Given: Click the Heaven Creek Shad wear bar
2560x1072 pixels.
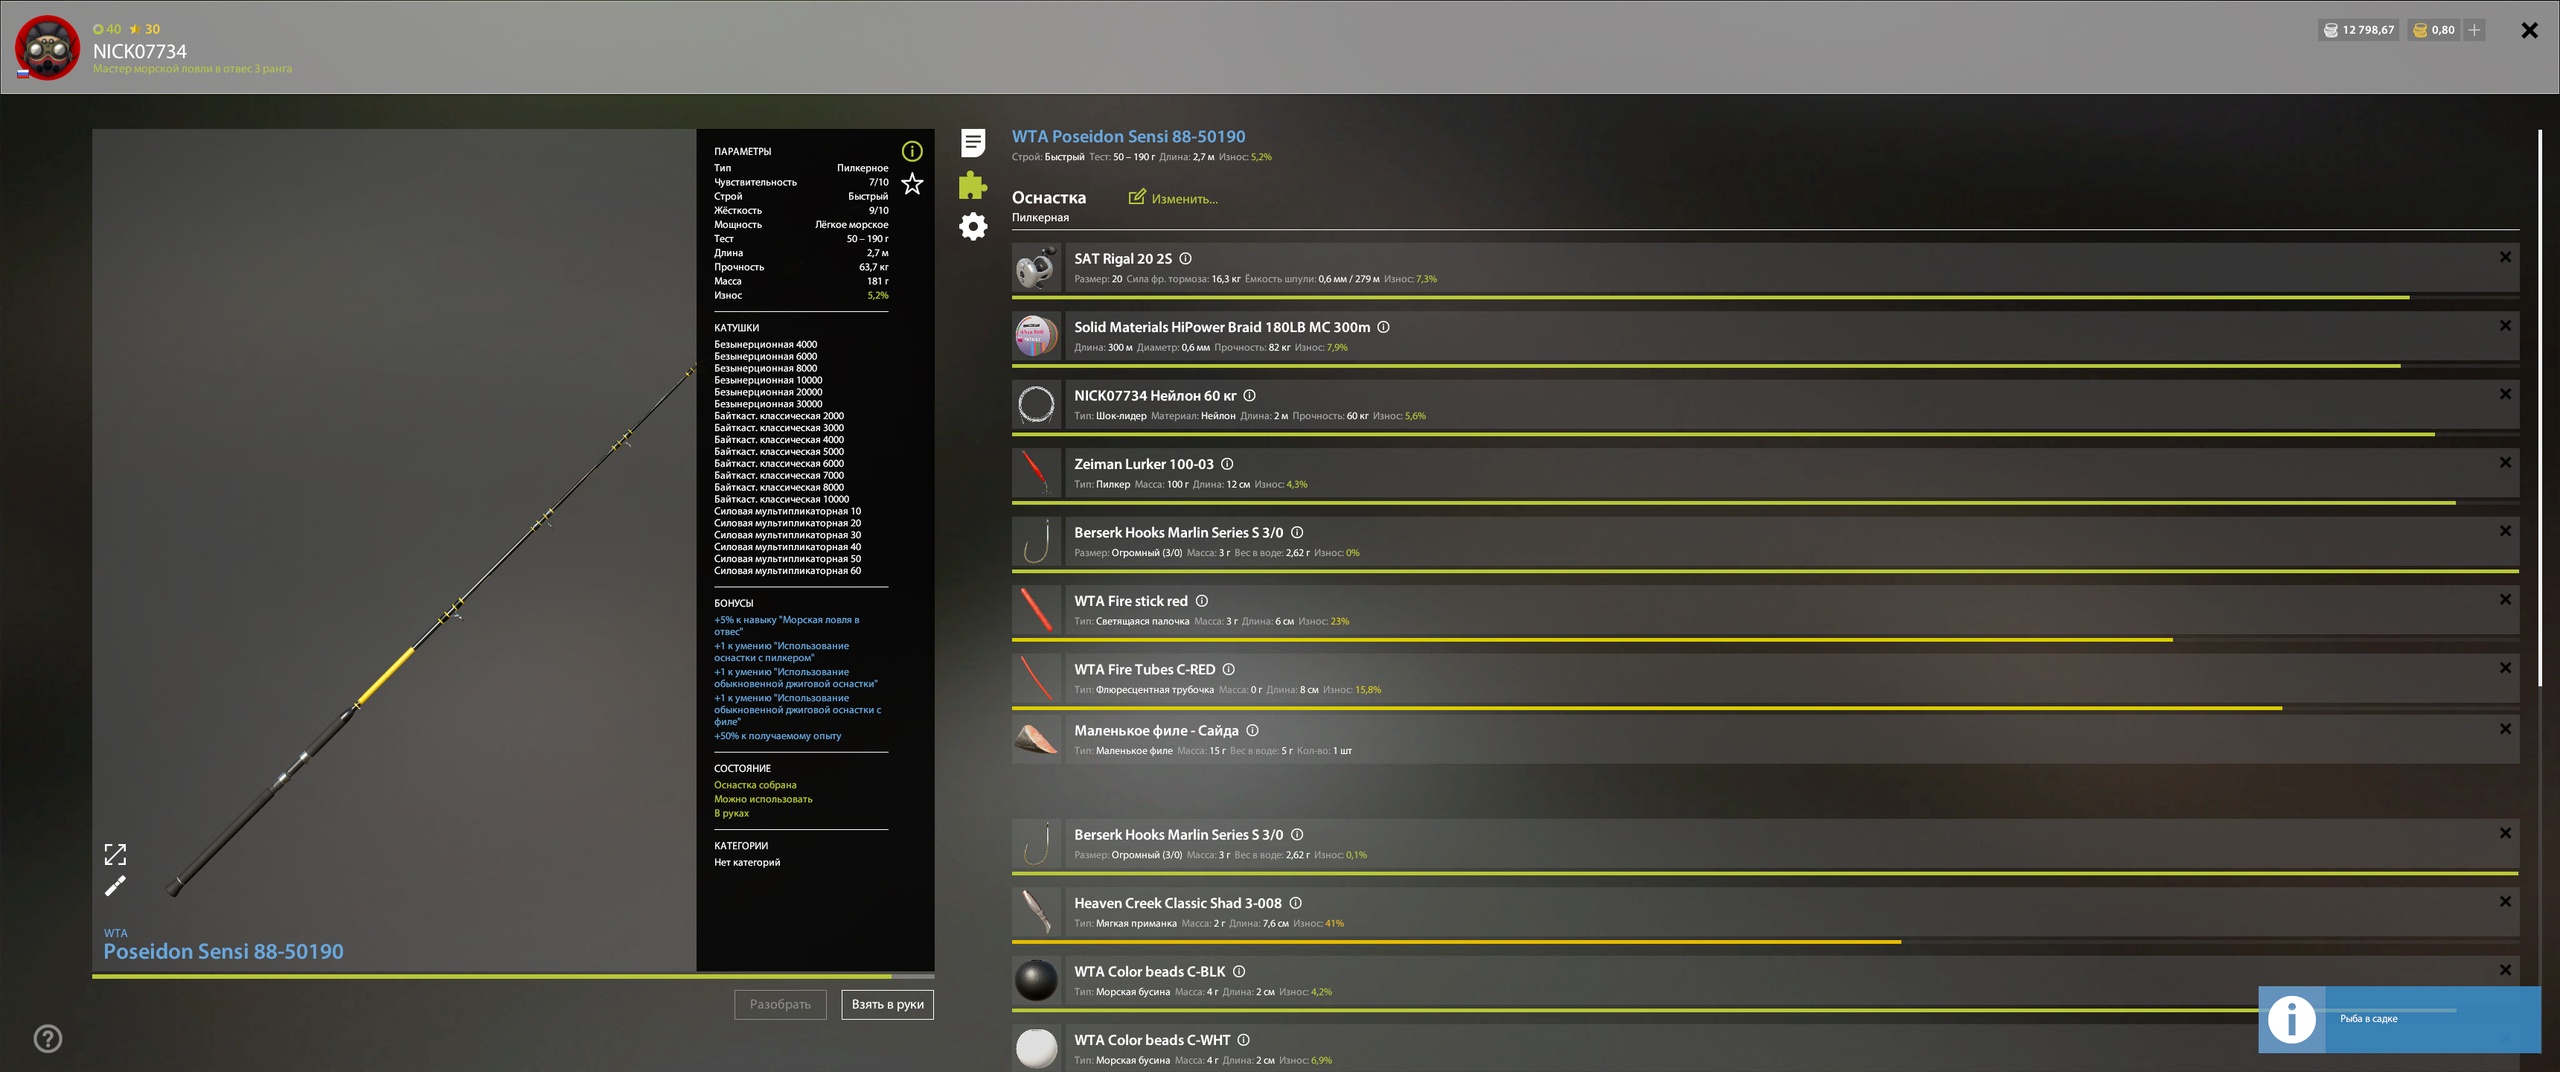Looking at the screenshot, I should coord(1765,942).
